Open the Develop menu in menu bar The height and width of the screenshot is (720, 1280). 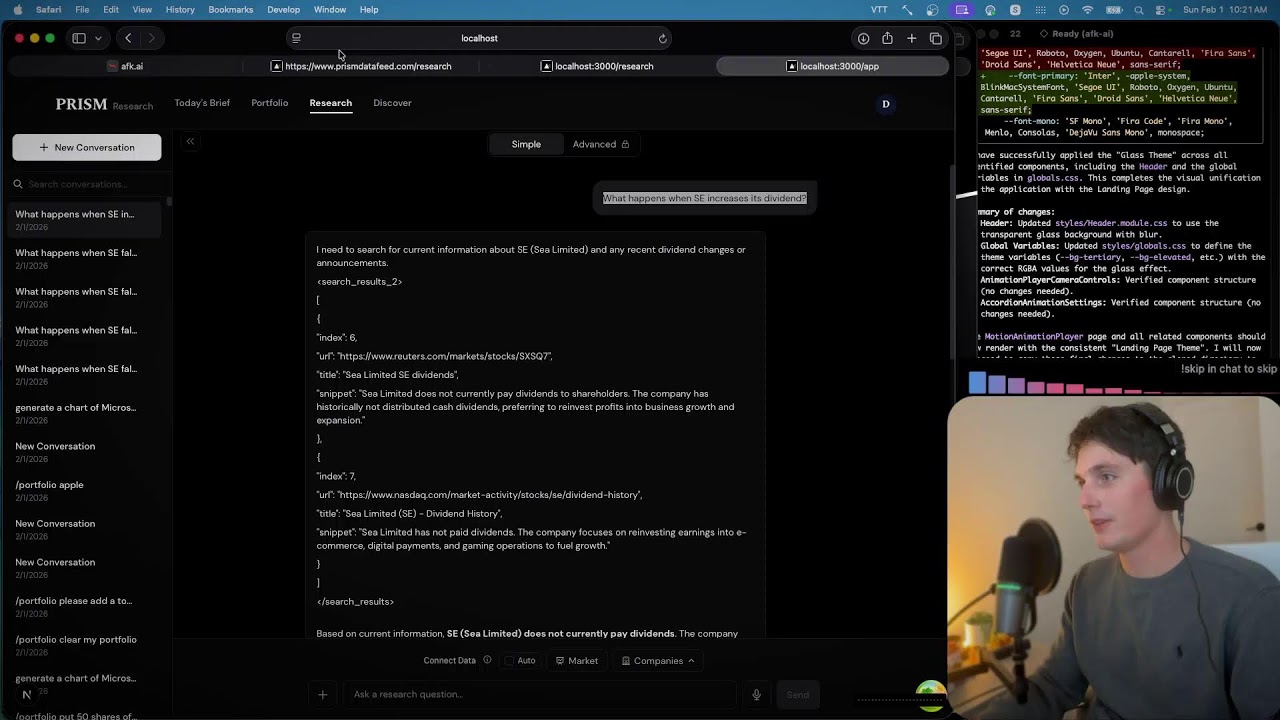pyautogui.click(x=283, y=9)
